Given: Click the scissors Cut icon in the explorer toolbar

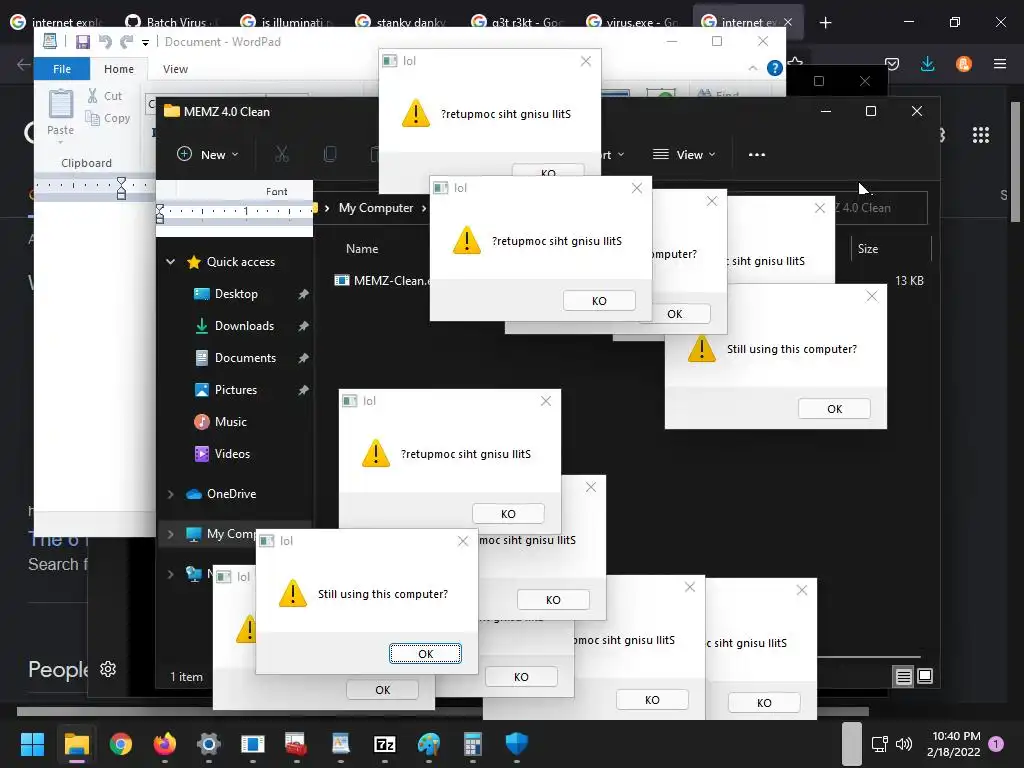Looking at the screenshot, I should (x=281, y=154).
